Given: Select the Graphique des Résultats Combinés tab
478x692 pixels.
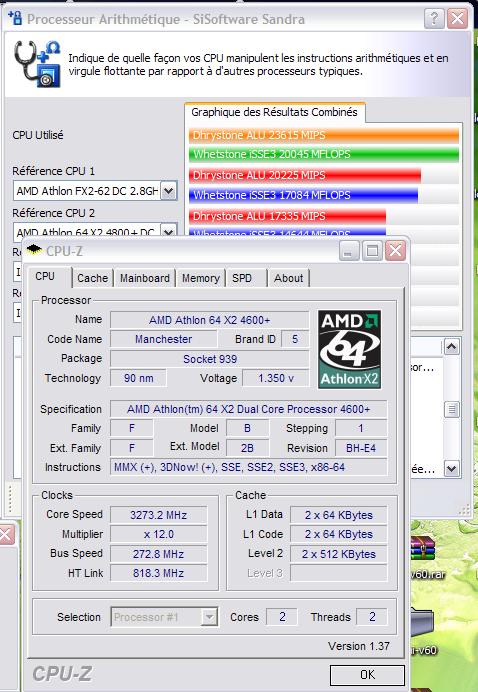Looking at the screenshot, I should click(x=274, y=112).
